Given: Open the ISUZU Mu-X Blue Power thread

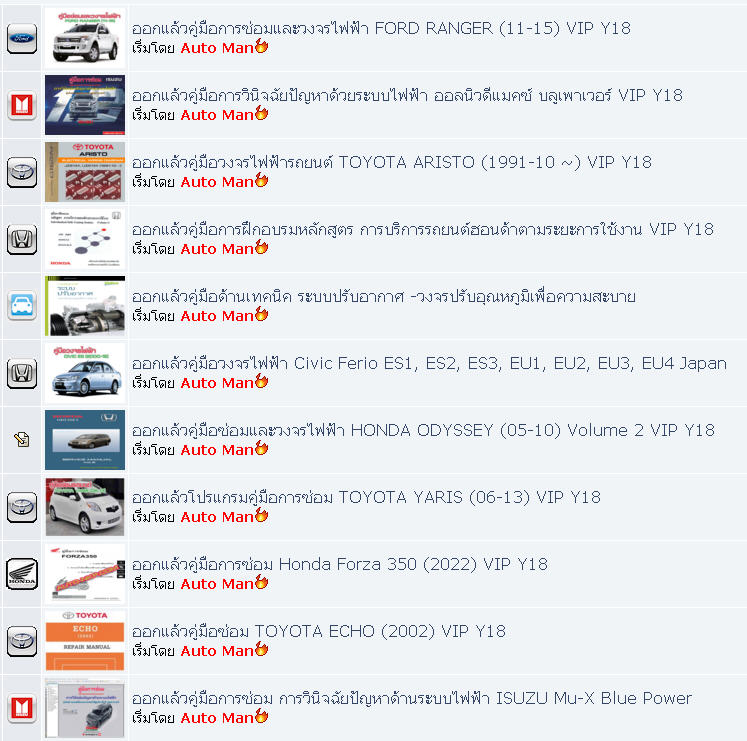Looking at the screenshot, I should click(412, 699).
